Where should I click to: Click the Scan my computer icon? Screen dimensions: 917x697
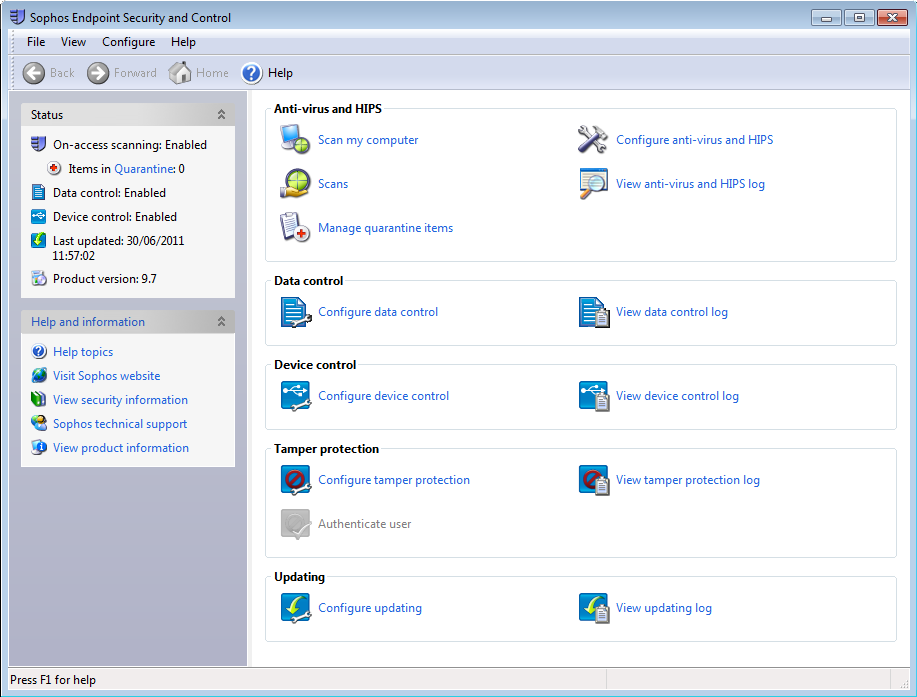point(295,140)
